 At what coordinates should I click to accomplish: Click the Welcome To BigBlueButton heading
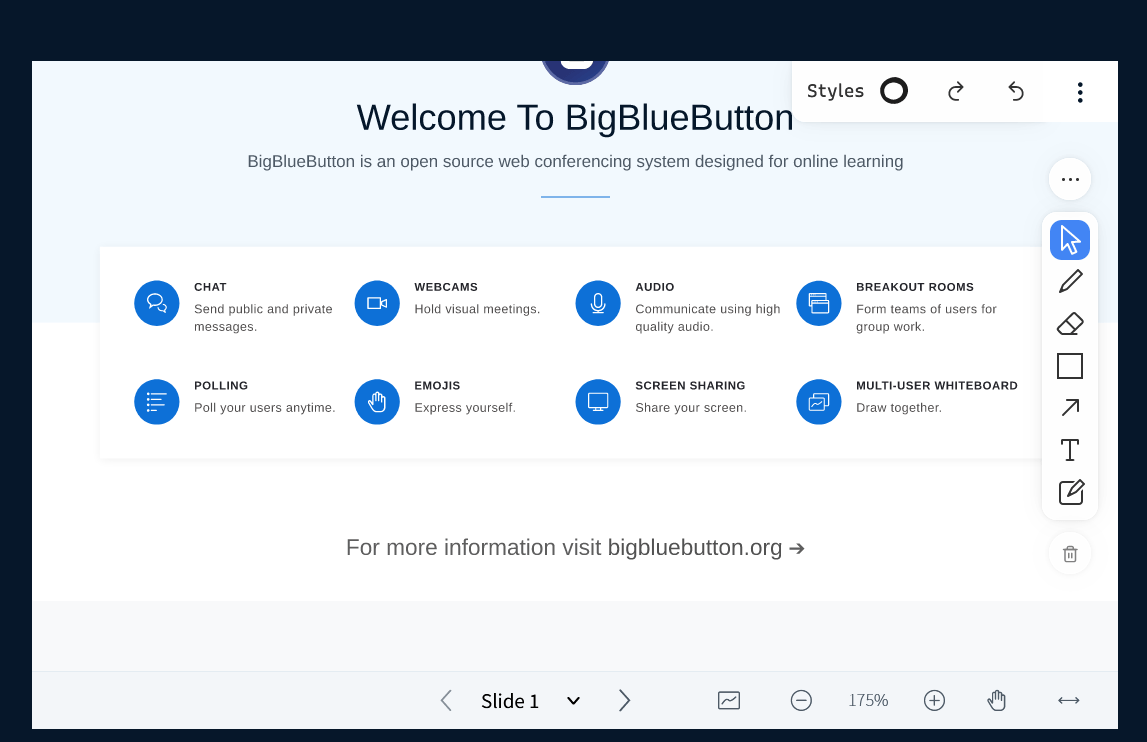575,118
